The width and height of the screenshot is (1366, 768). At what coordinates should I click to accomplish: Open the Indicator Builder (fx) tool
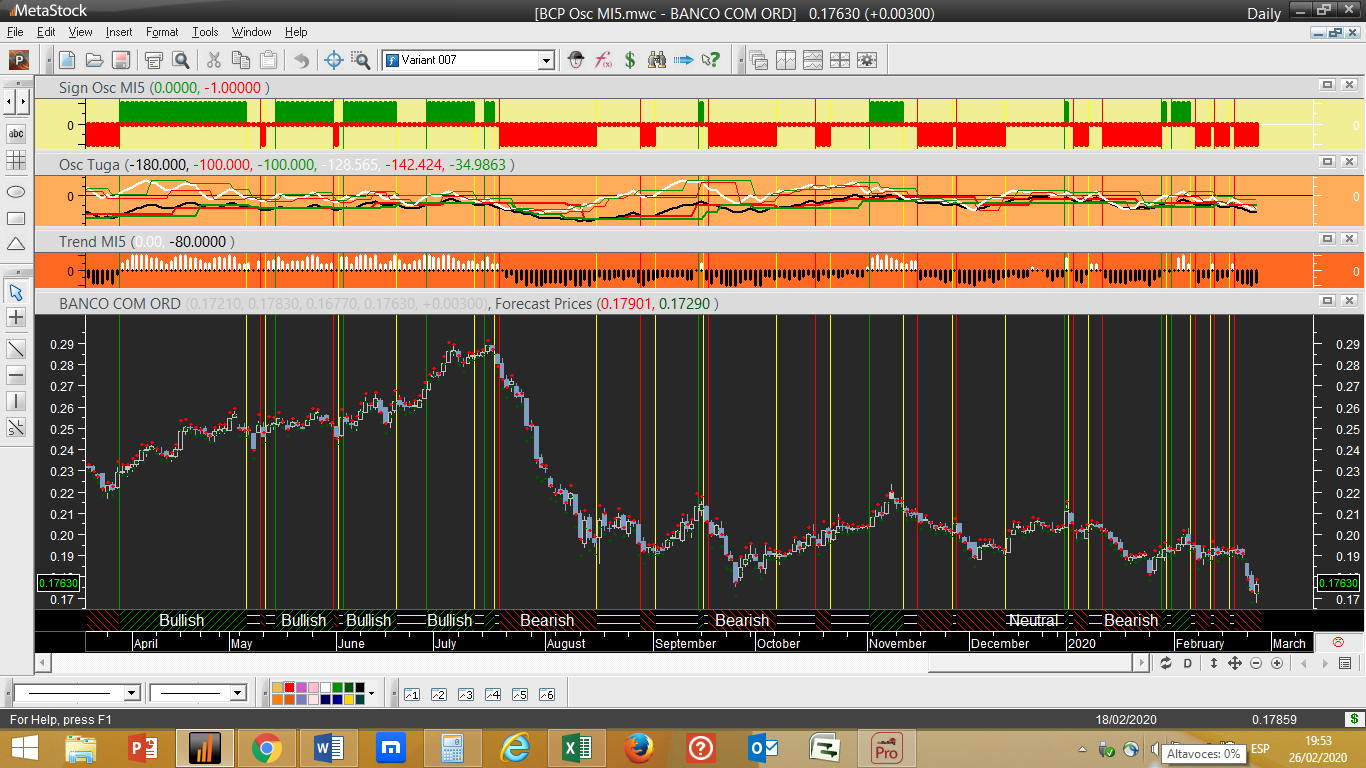tap(603, 60)
